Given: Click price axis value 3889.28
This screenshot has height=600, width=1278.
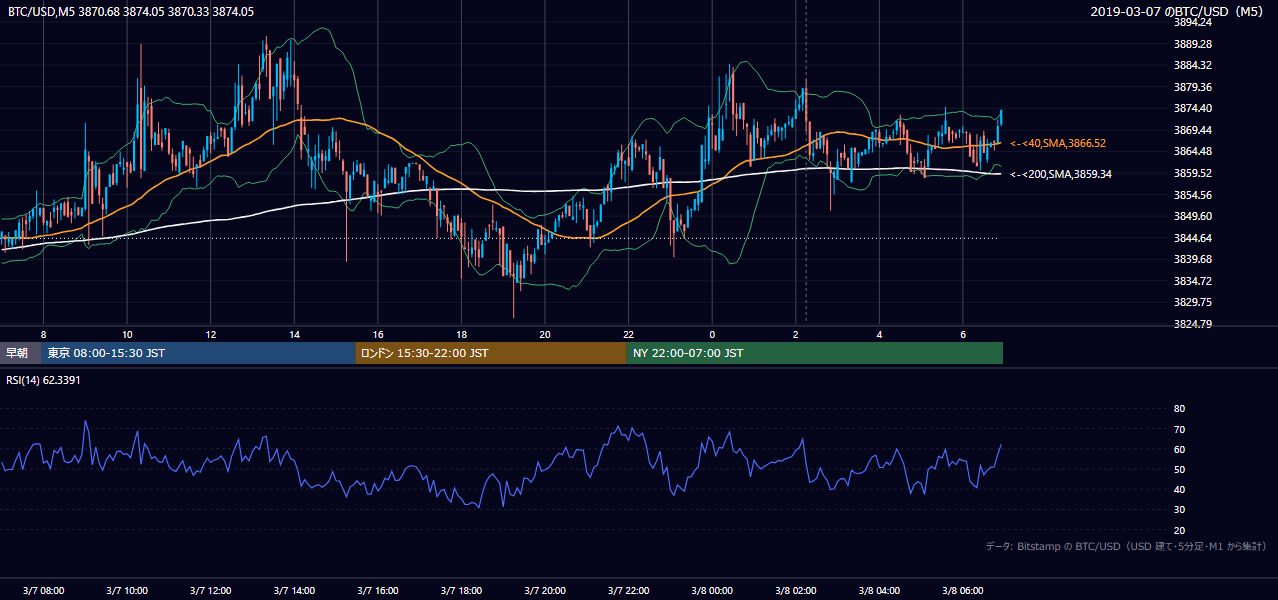Looking at the screenshot, I should click(x=1193, y=44).
